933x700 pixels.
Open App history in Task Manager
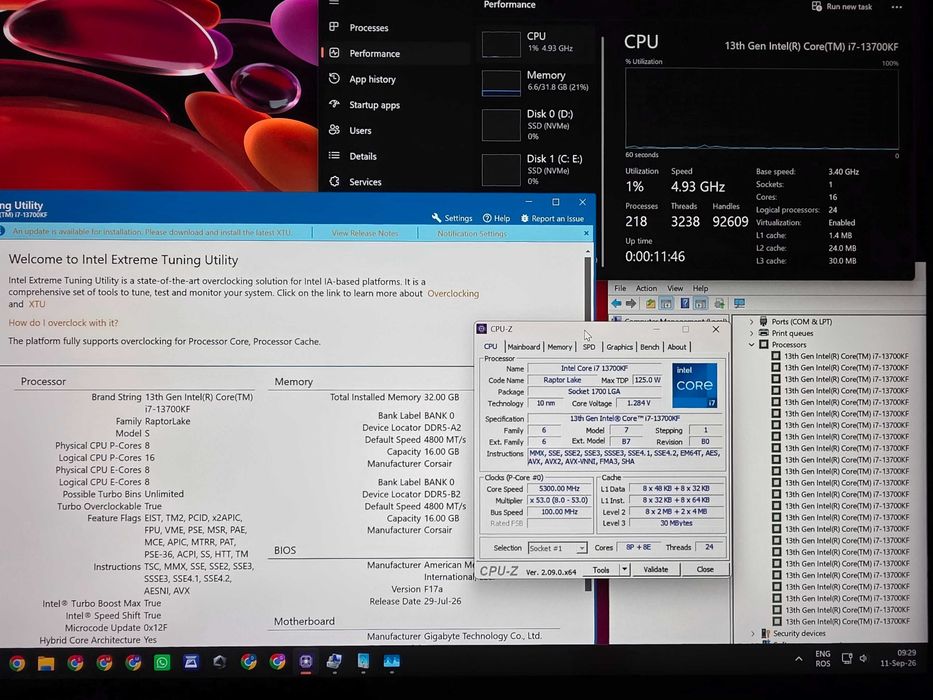tap(371, 79)
